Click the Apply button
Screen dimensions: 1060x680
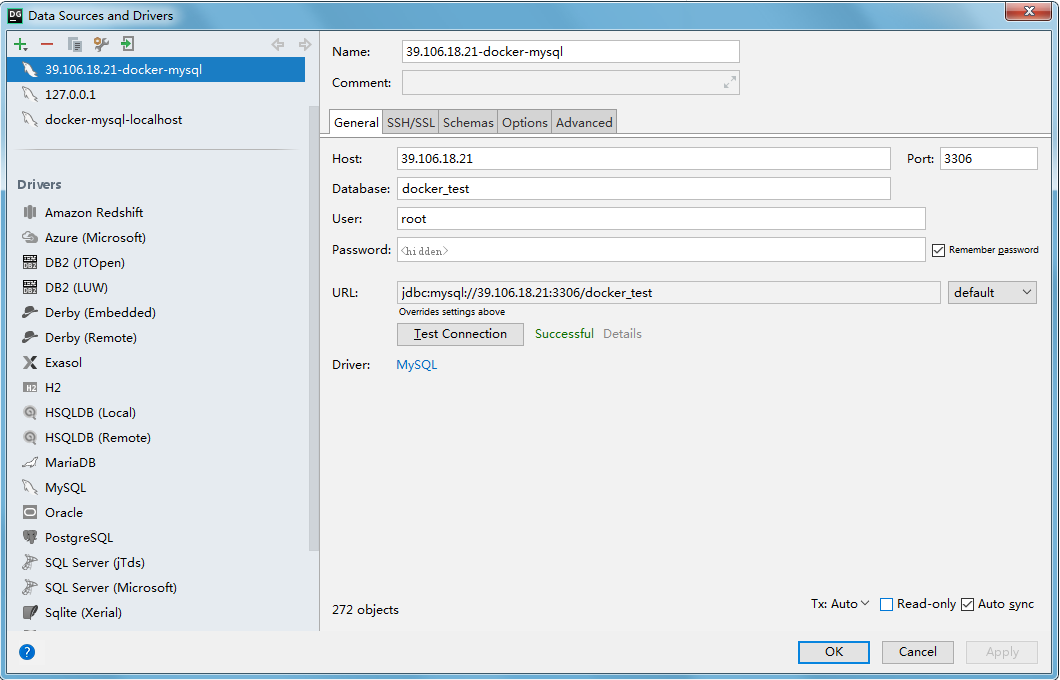pyautogui.click(x=1002, y=652)
